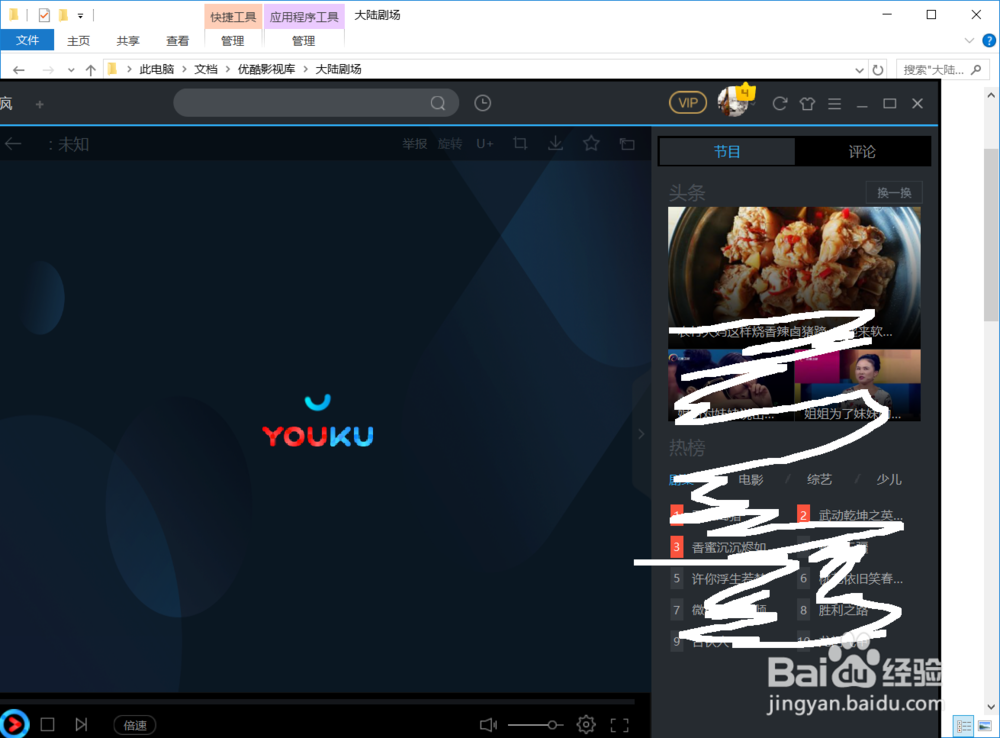The width and height of the screenshot is (1000, 738).
Task: Add a new Youku tab with plus
Action: click(40, 104)
